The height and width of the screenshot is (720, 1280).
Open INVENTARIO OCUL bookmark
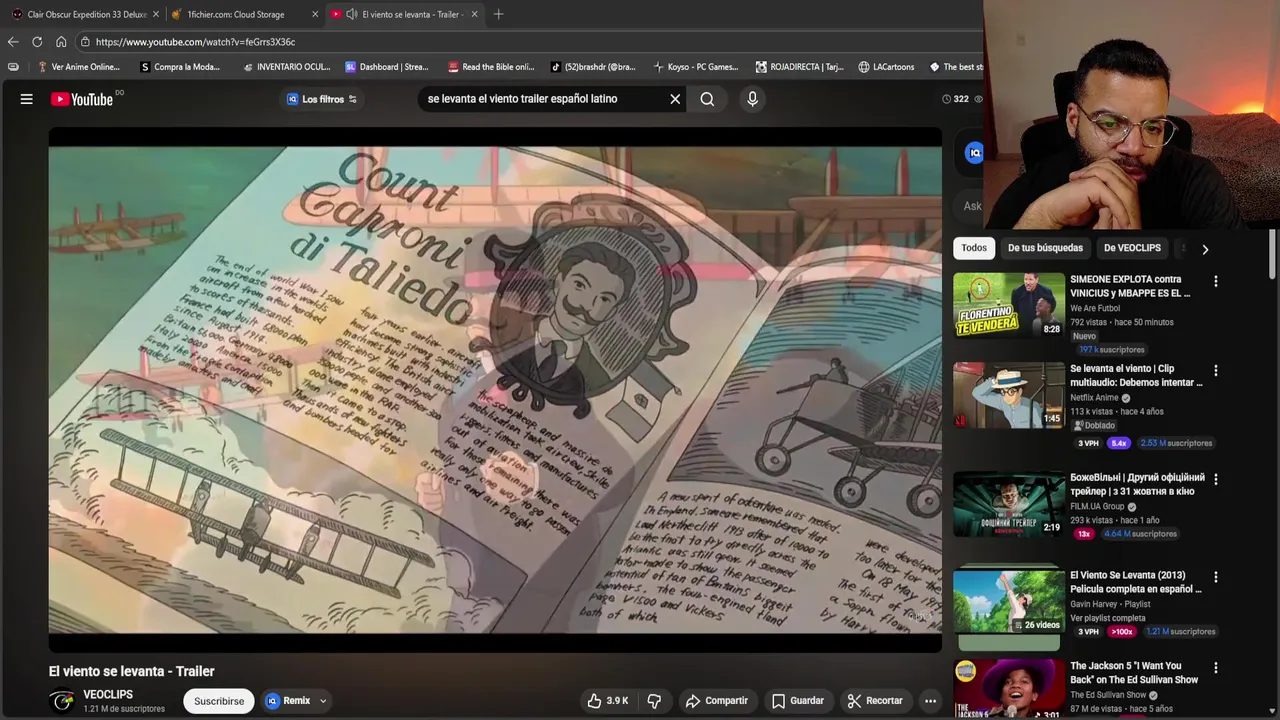click(x=286, y=67)
